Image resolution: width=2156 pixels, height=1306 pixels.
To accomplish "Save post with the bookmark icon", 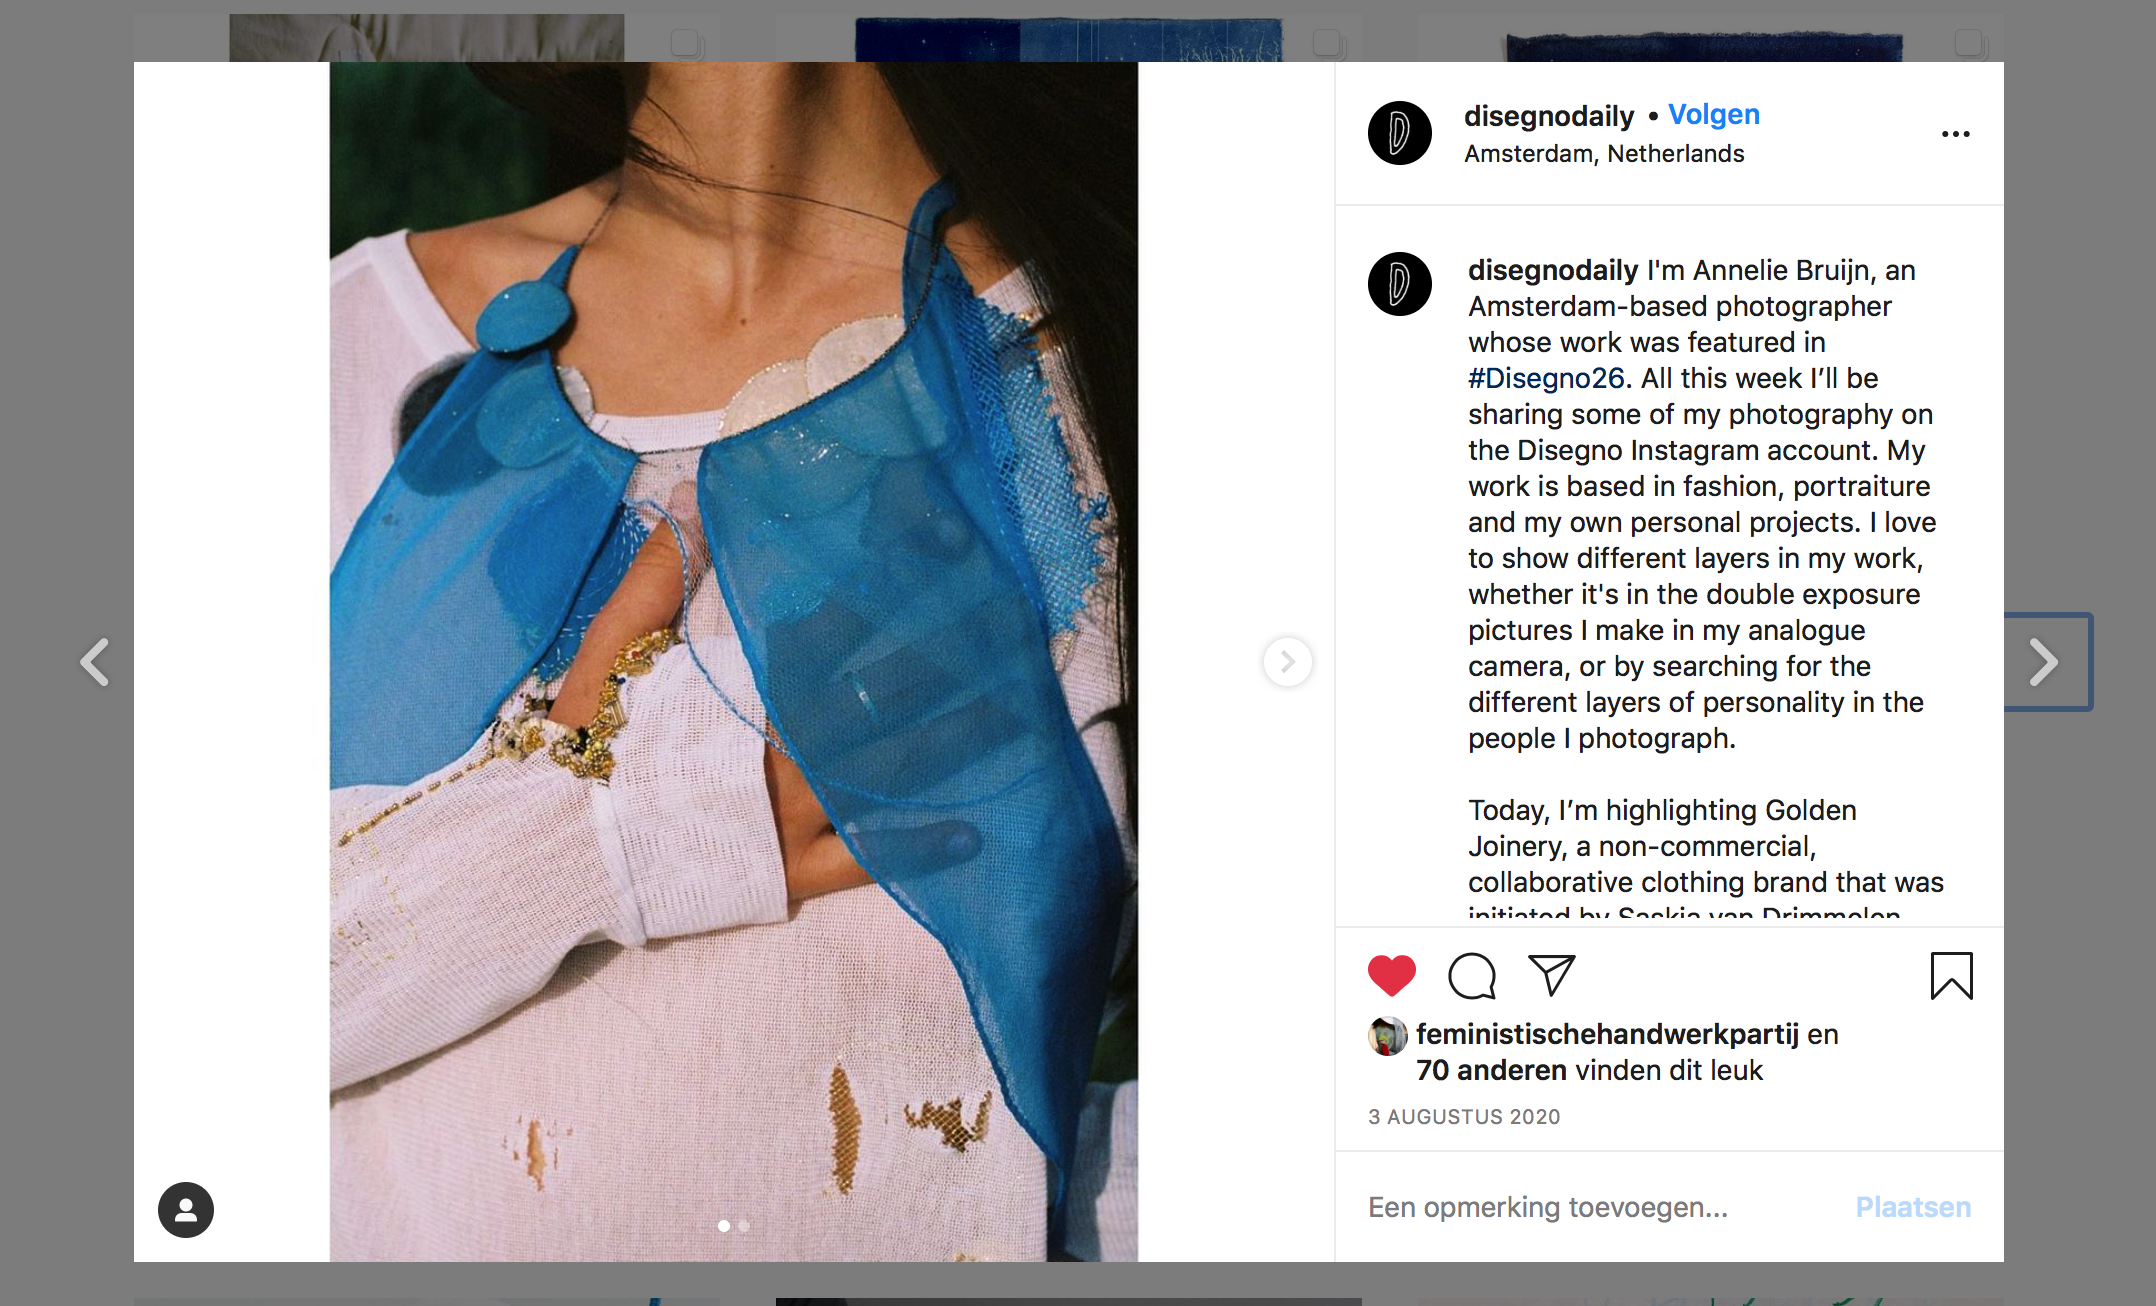I will click(x=1951, y=976).
